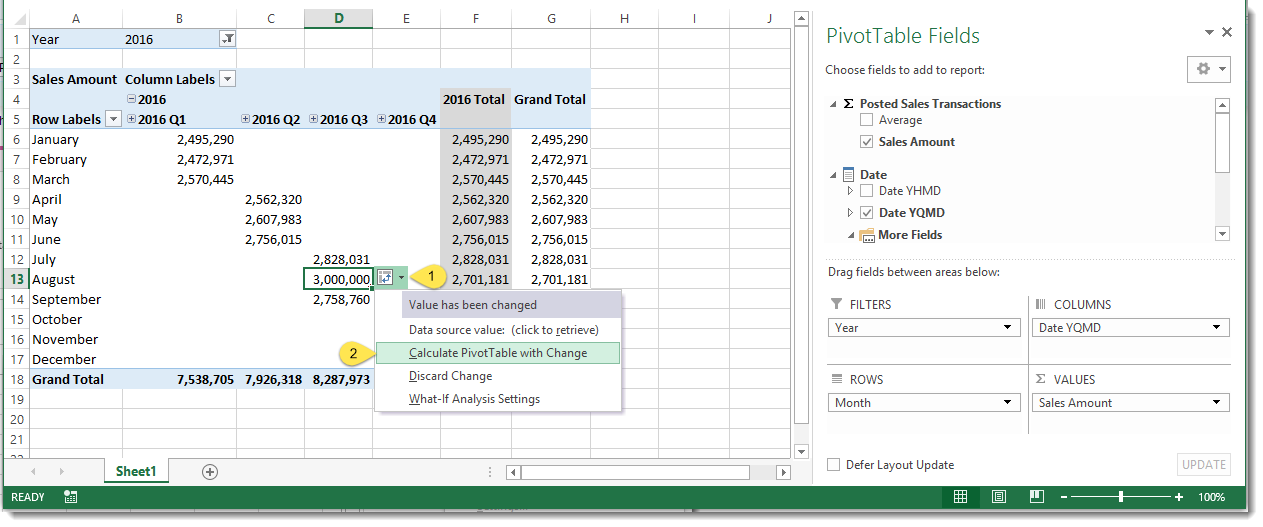Expand the Date YQMD hierarchy
The image size is (1263, 527).
(x=851, y=213)
